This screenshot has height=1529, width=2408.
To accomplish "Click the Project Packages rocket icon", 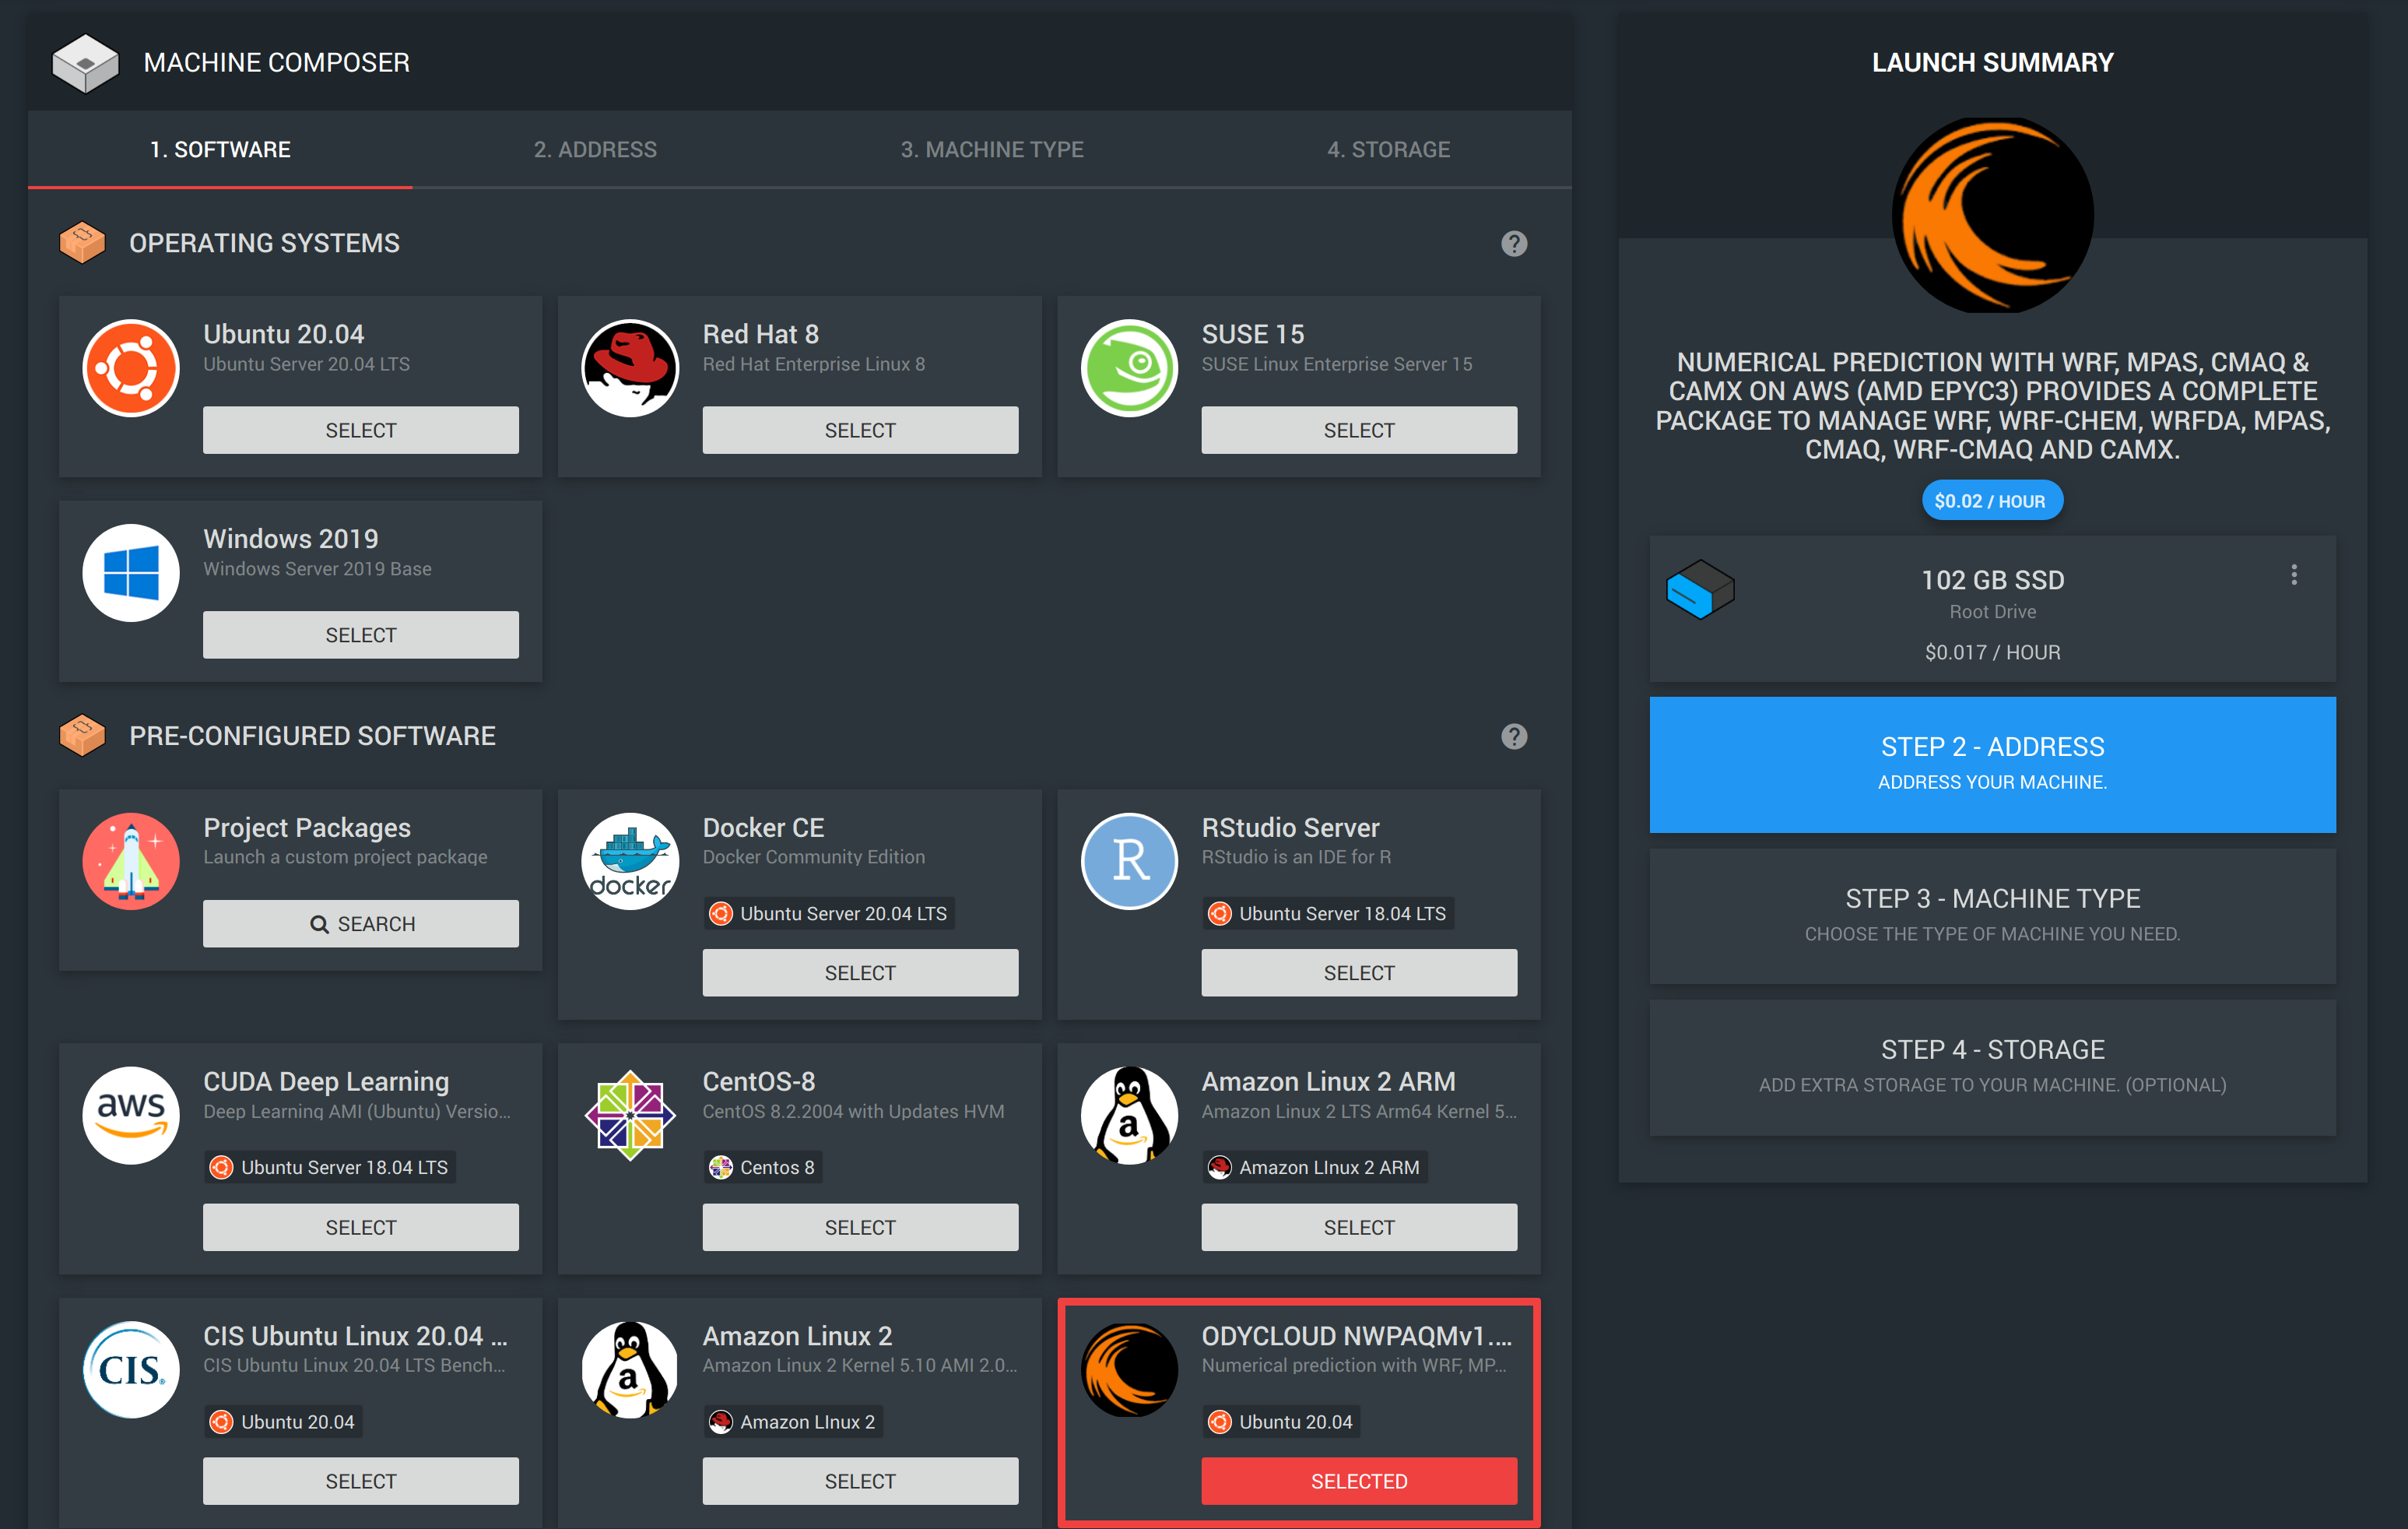I will pos(131,861).
